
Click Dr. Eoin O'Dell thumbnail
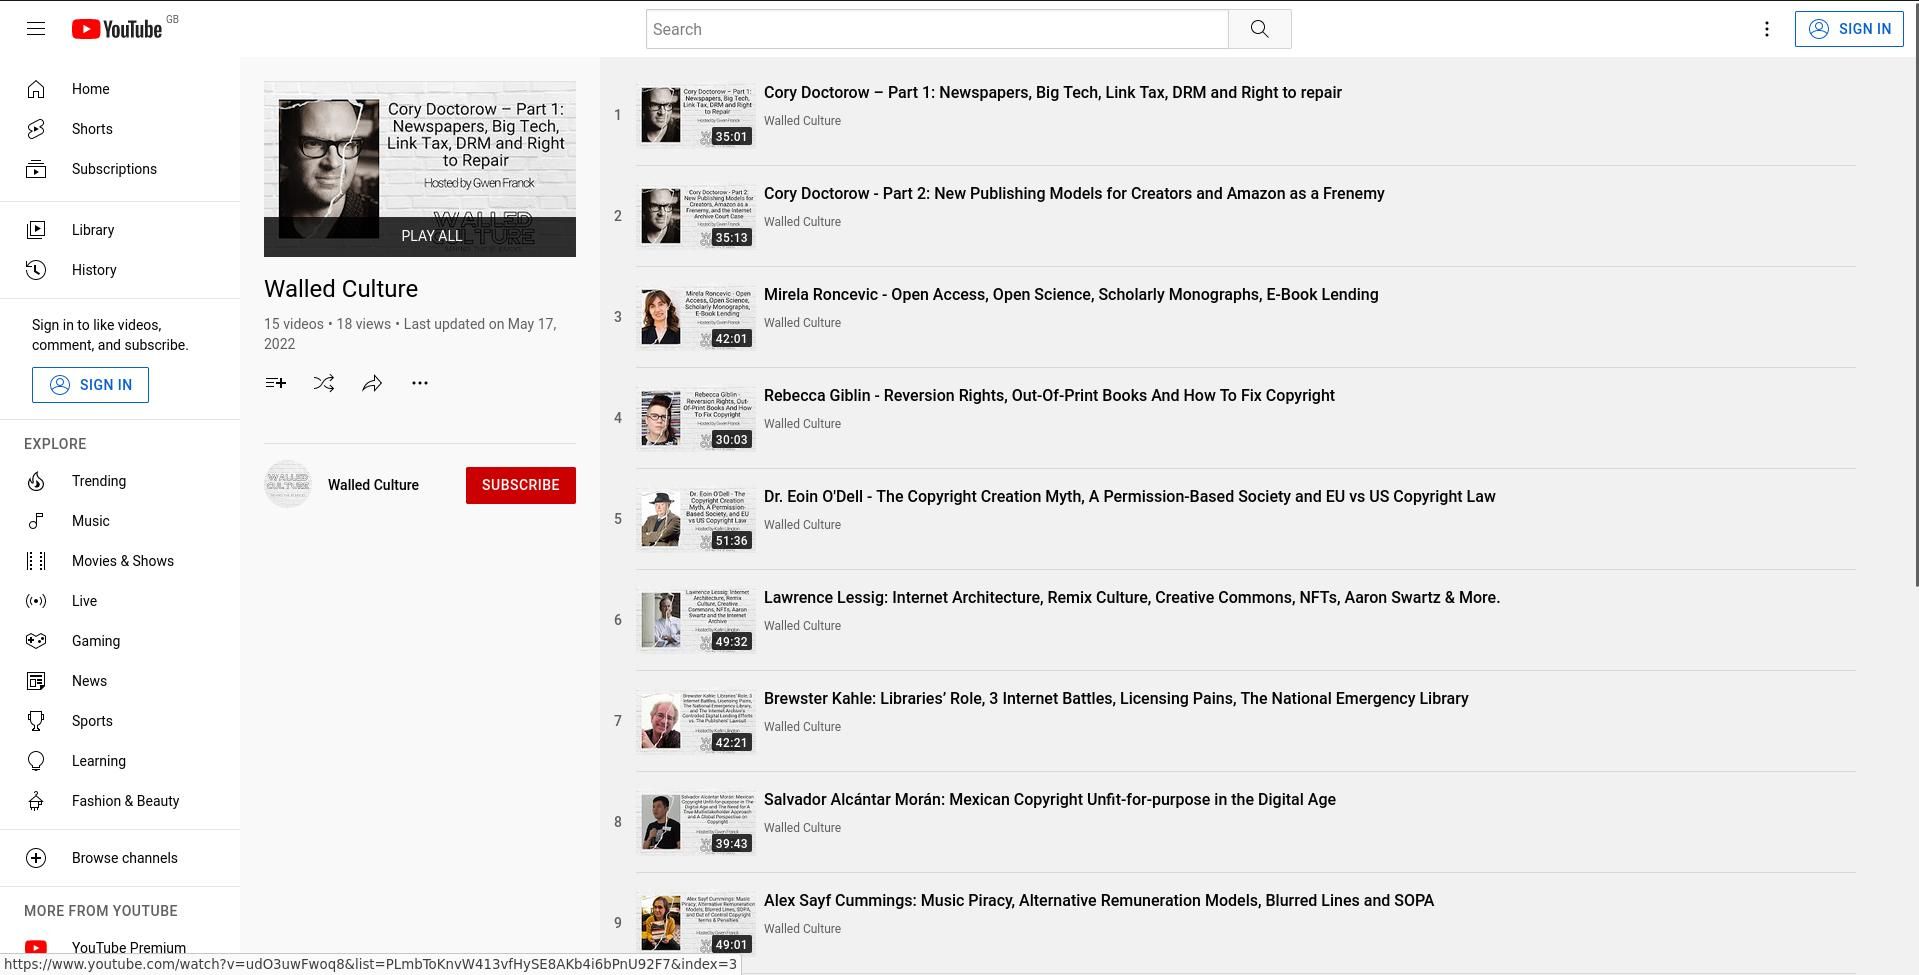(697, 519)
